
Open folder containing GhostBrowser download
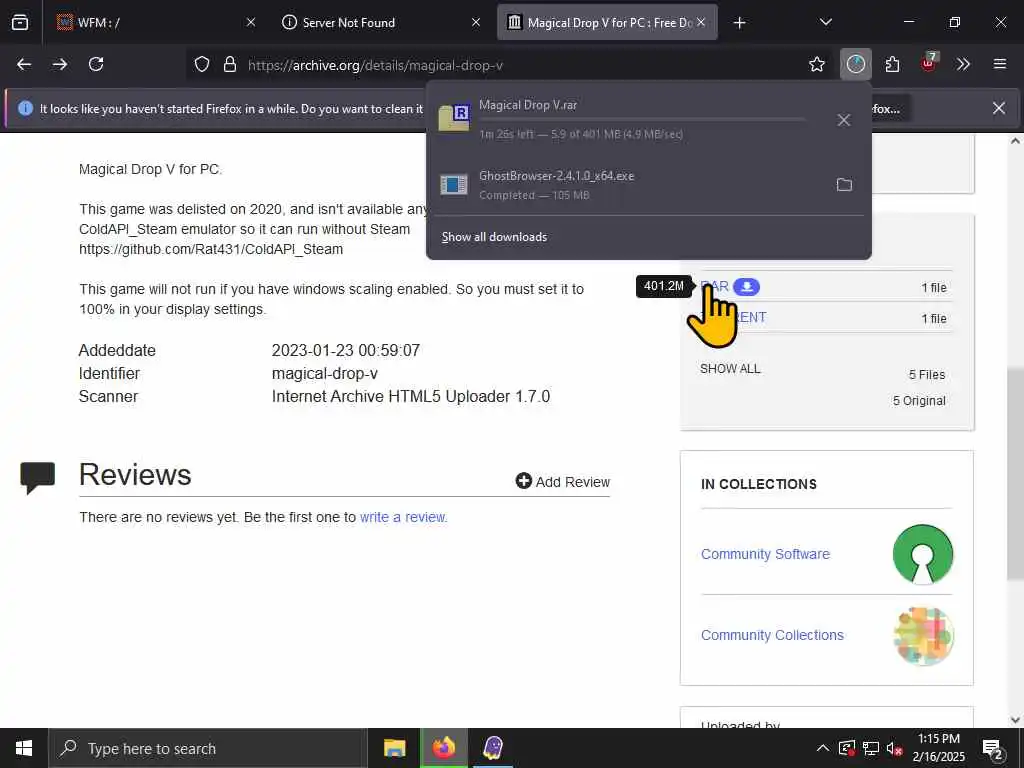[844, 185]
